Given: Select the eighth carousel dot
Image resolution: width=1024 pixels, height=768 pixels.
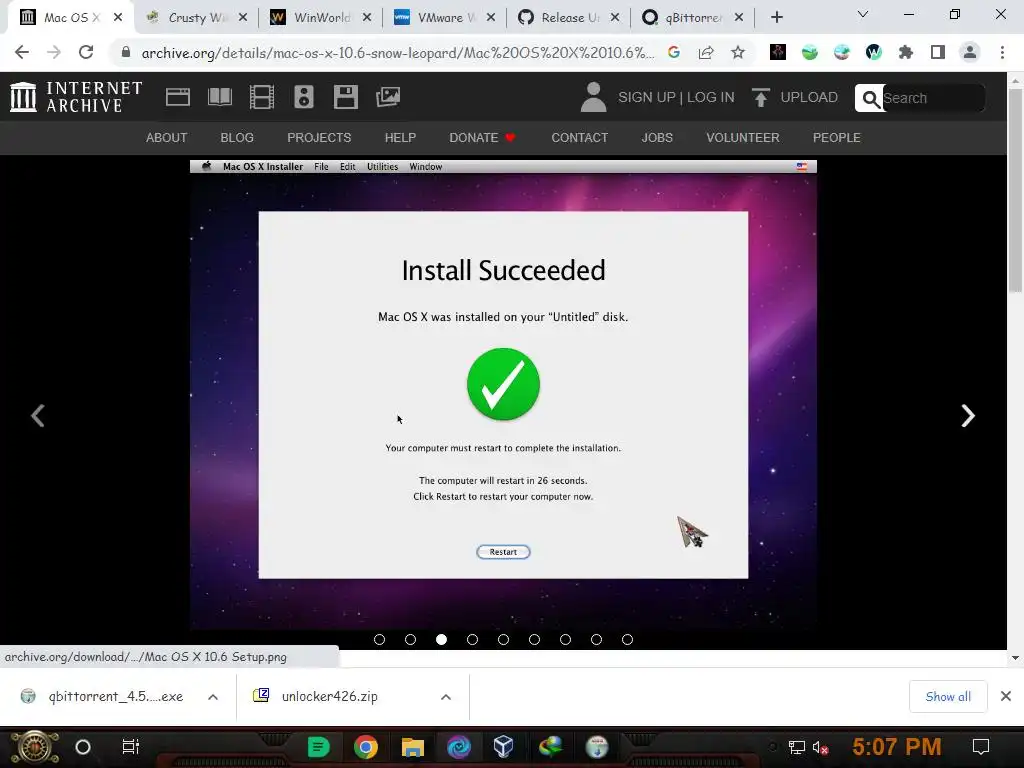Looking at the screenshot, I should [596, 639].
